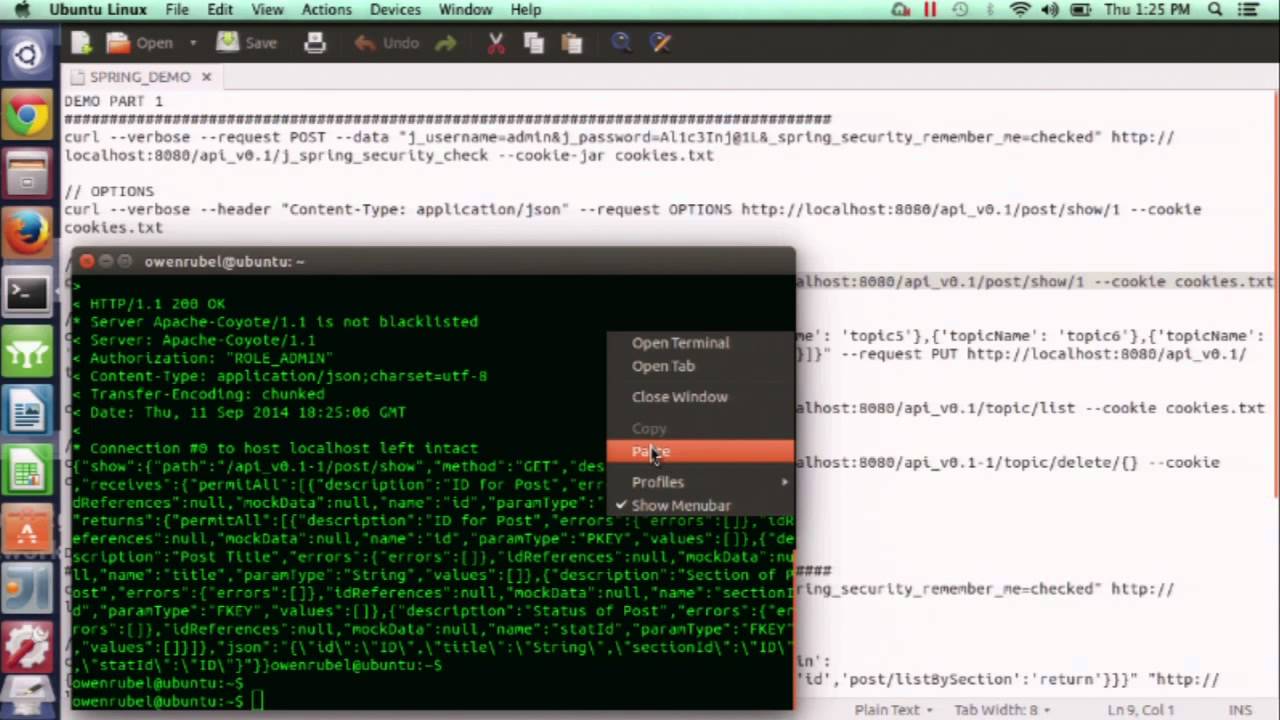The width and height of the screenshot is (1280, 720).
Task: Open Find and Replace toolbar icon
Action: click(659, 43)
